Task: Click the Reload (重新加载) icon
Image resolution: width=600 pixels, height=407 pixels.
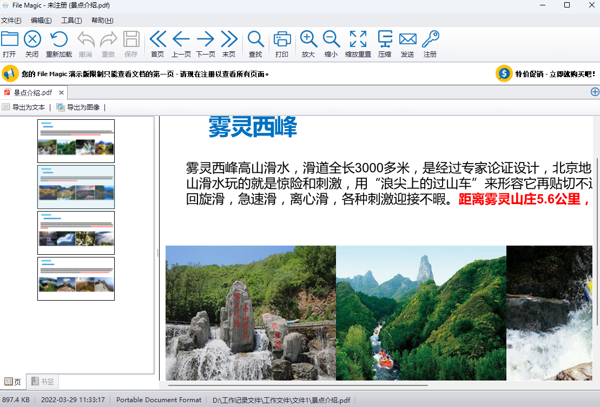Action: pyautogui.click(x=59, y=43)
